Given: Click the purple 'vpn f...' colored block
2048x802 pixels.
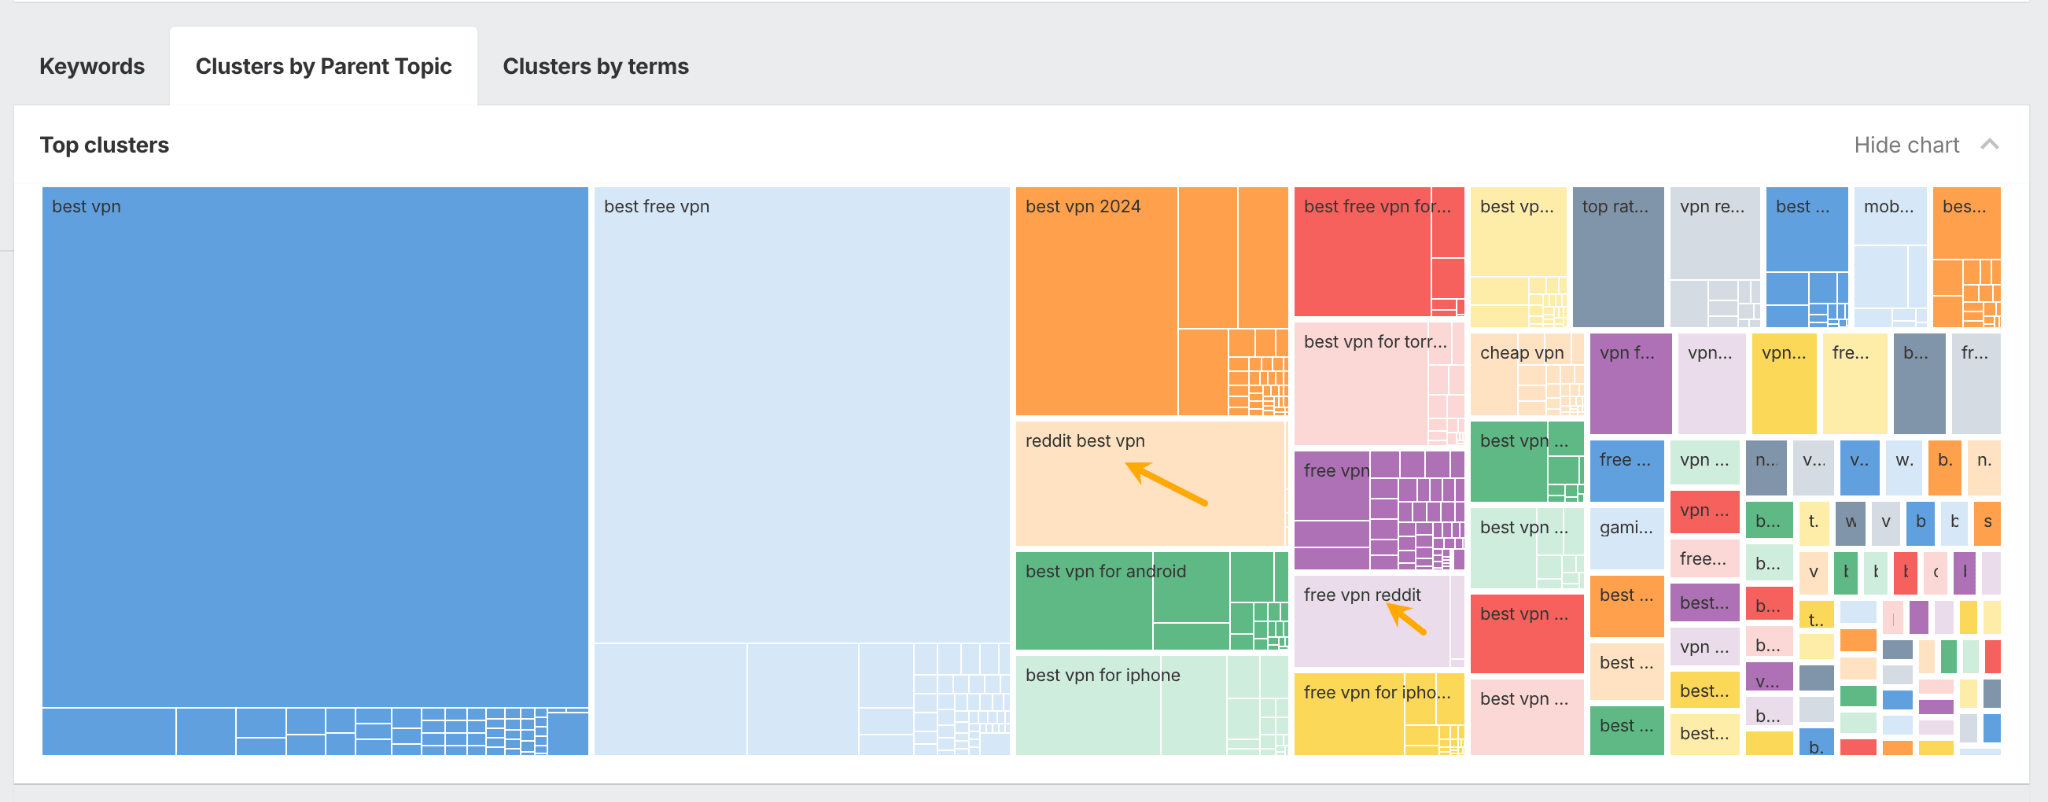Looking at the screenshot, I should [1630, 382].
